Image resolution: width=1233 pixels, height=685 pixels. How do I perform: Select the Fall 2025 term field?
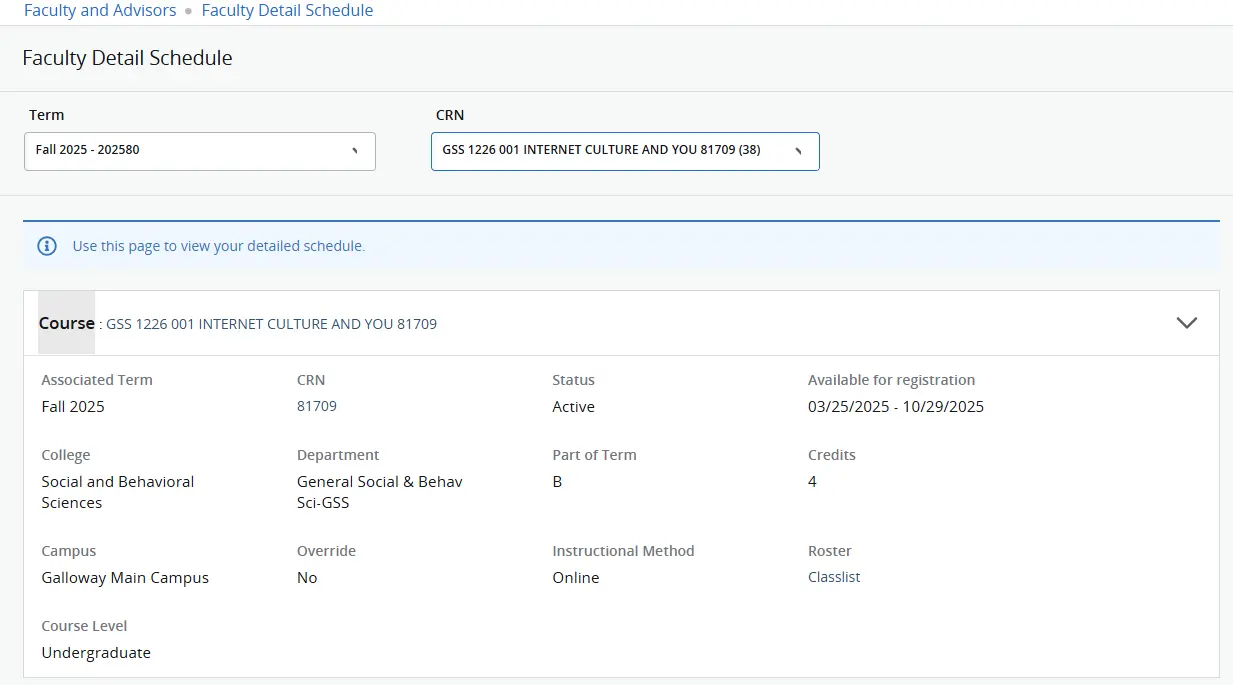(200, 151)
